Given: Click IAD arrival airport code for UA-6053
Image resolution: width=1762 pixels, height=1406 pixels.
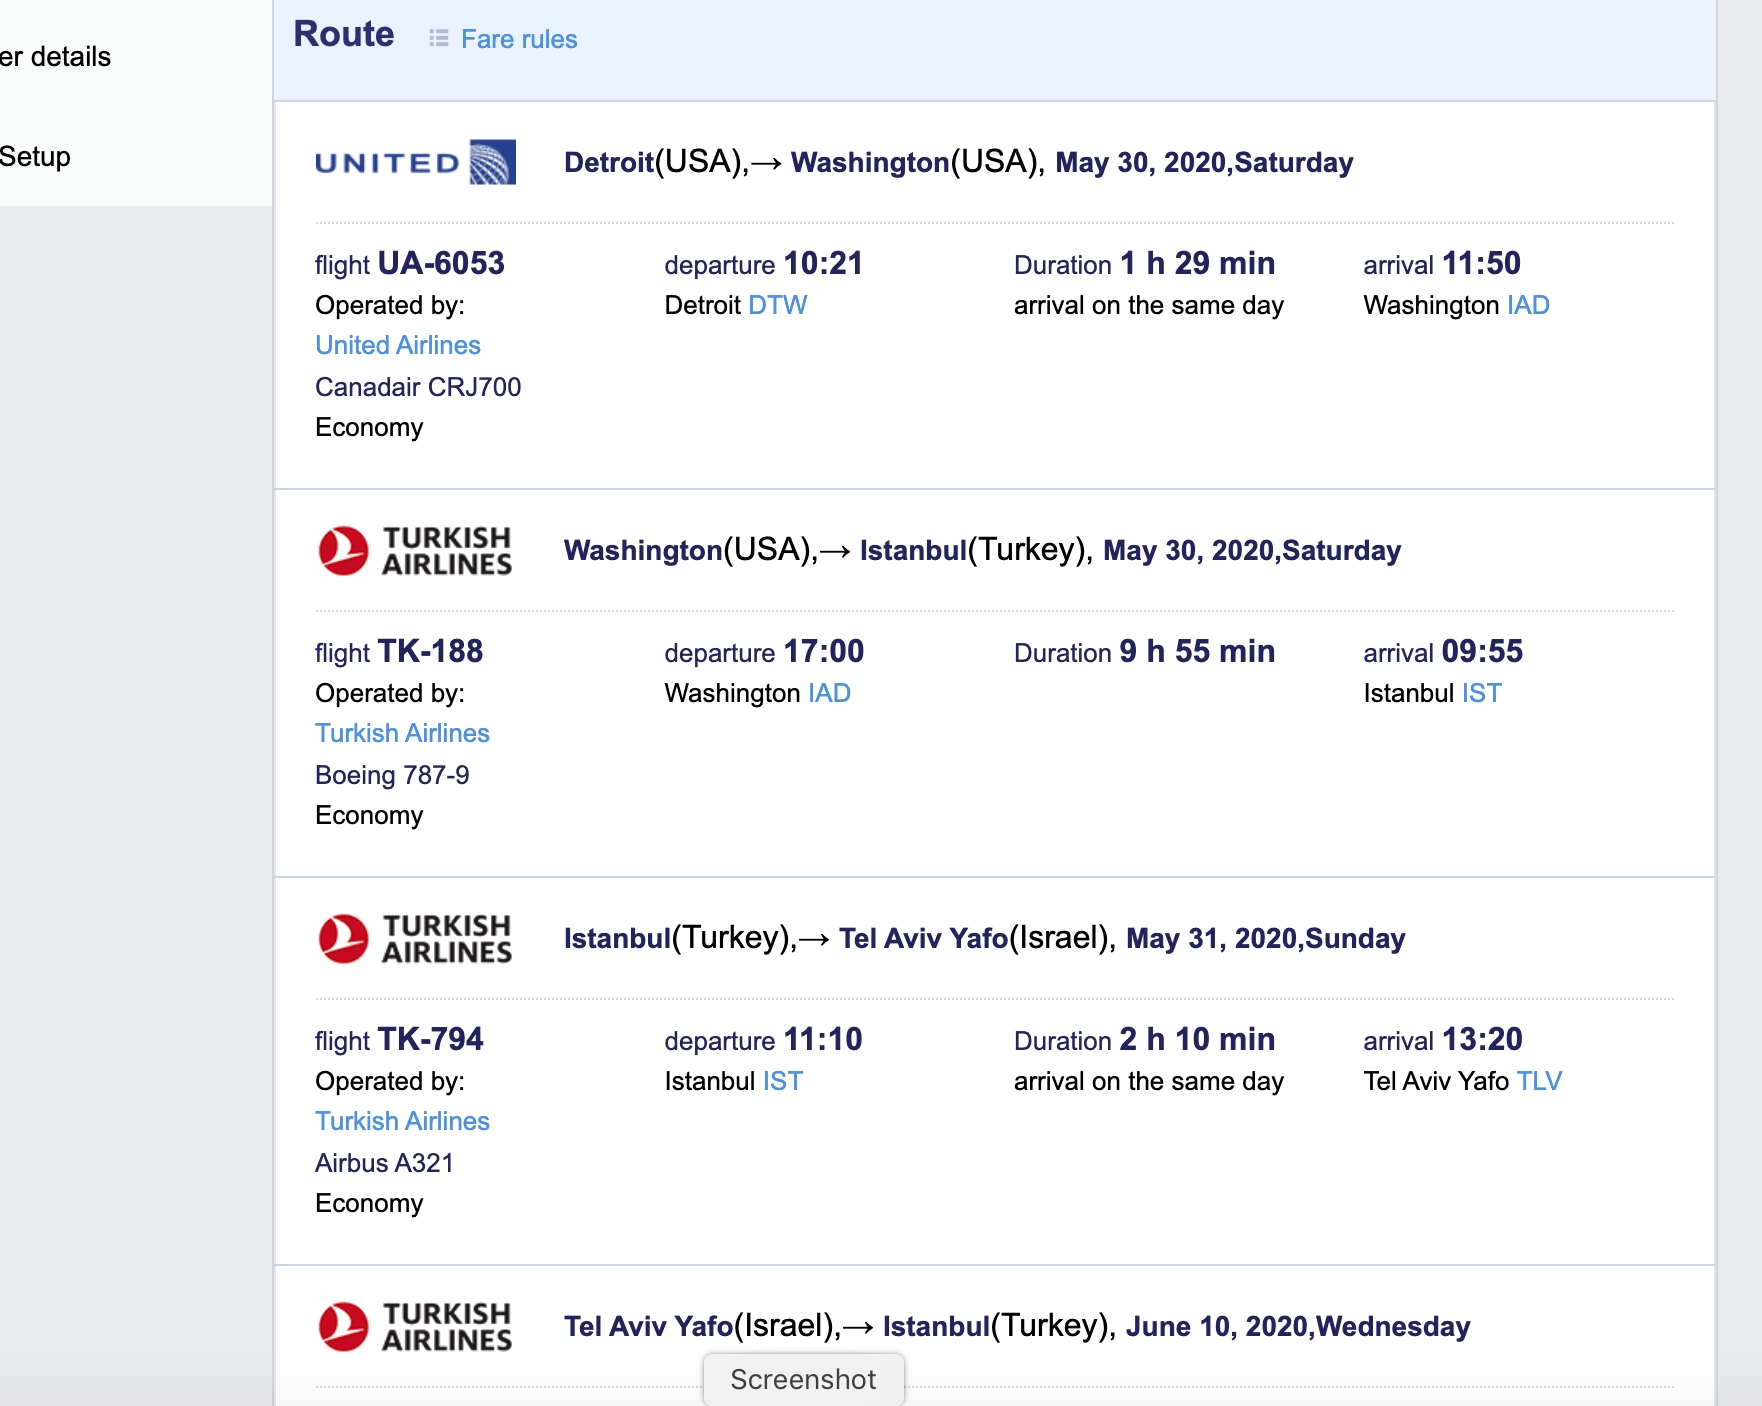Looking at the screenshot, I should click(x=1528, y=305).
